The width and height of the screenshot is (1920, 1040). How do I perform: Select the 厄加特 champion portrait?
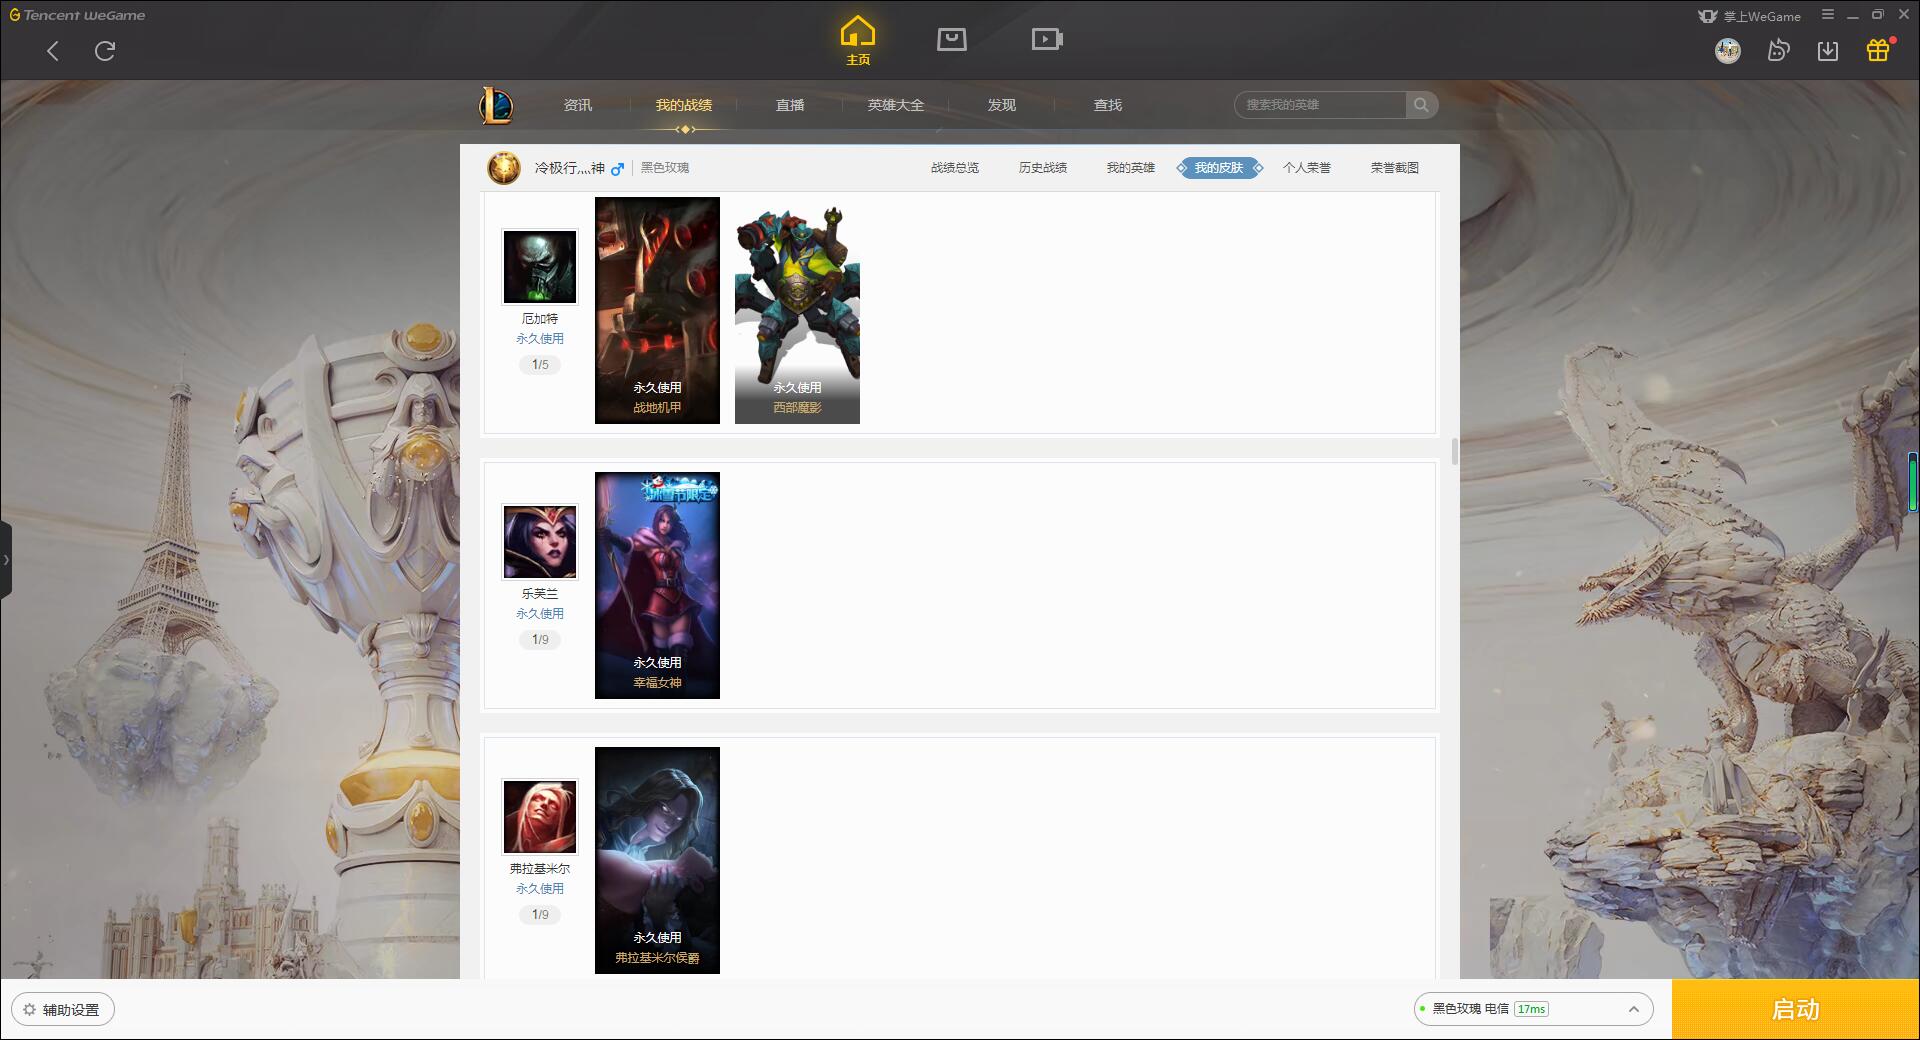pos(540,267)
